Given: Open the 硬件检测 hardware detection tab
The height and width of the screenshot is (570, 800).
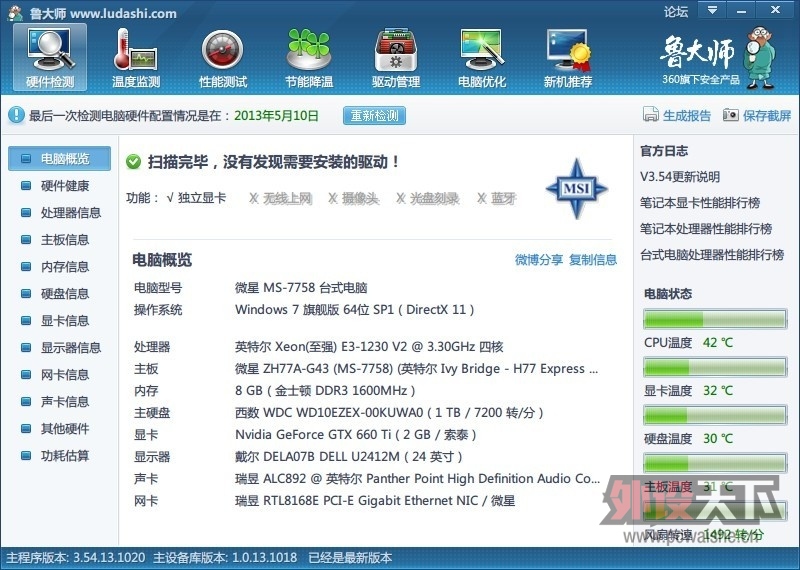Looking at the screenshot, I should tap(50, 58).
